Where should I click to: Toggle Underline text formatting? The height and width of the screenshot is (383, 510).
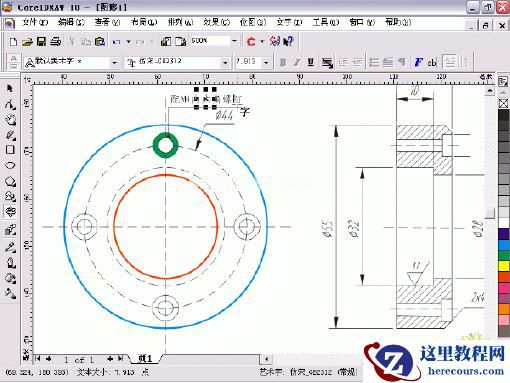[x=311, y=62]
